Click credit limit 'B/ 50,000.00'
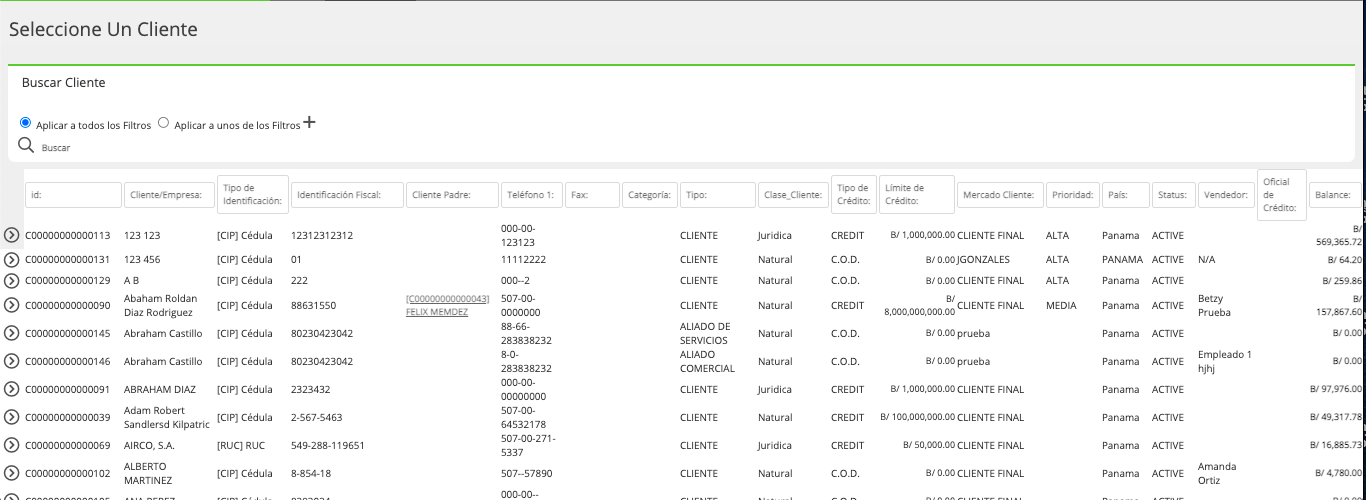Viewport: 1366px width, 500px height. point(929,446)
